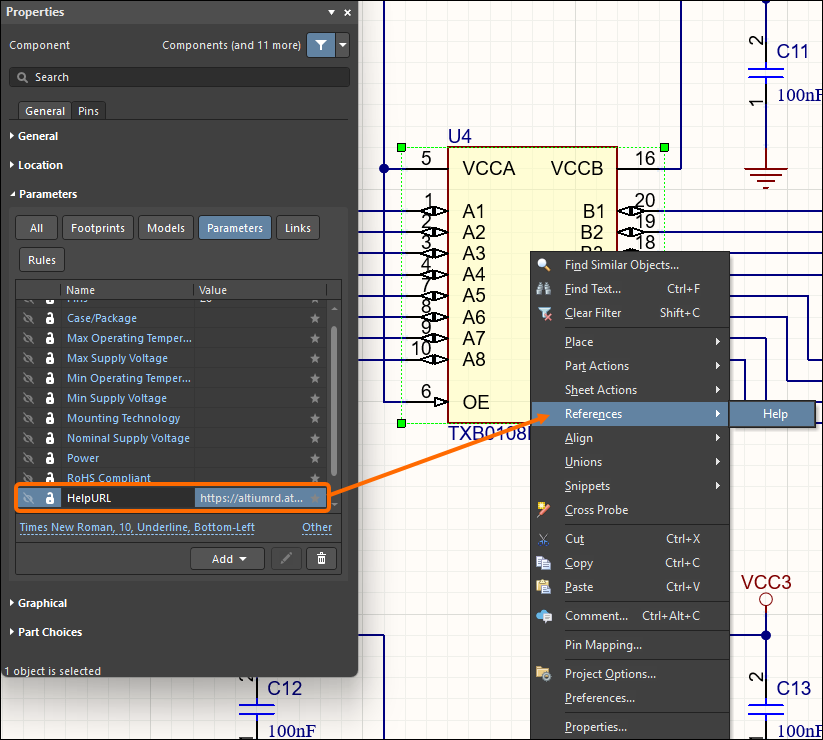The width and height of the screenshot is (823, 740).
Task: Click the pencil edit icon
Action: tap(286, 559)
